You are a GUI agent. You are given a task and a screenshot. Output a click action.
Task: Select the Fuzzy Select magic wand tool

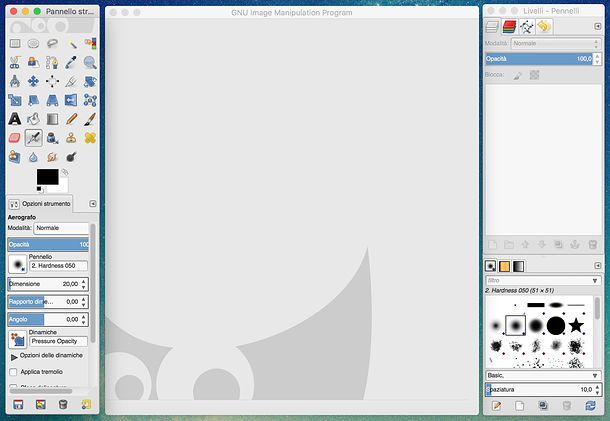(x=71, y=43)
